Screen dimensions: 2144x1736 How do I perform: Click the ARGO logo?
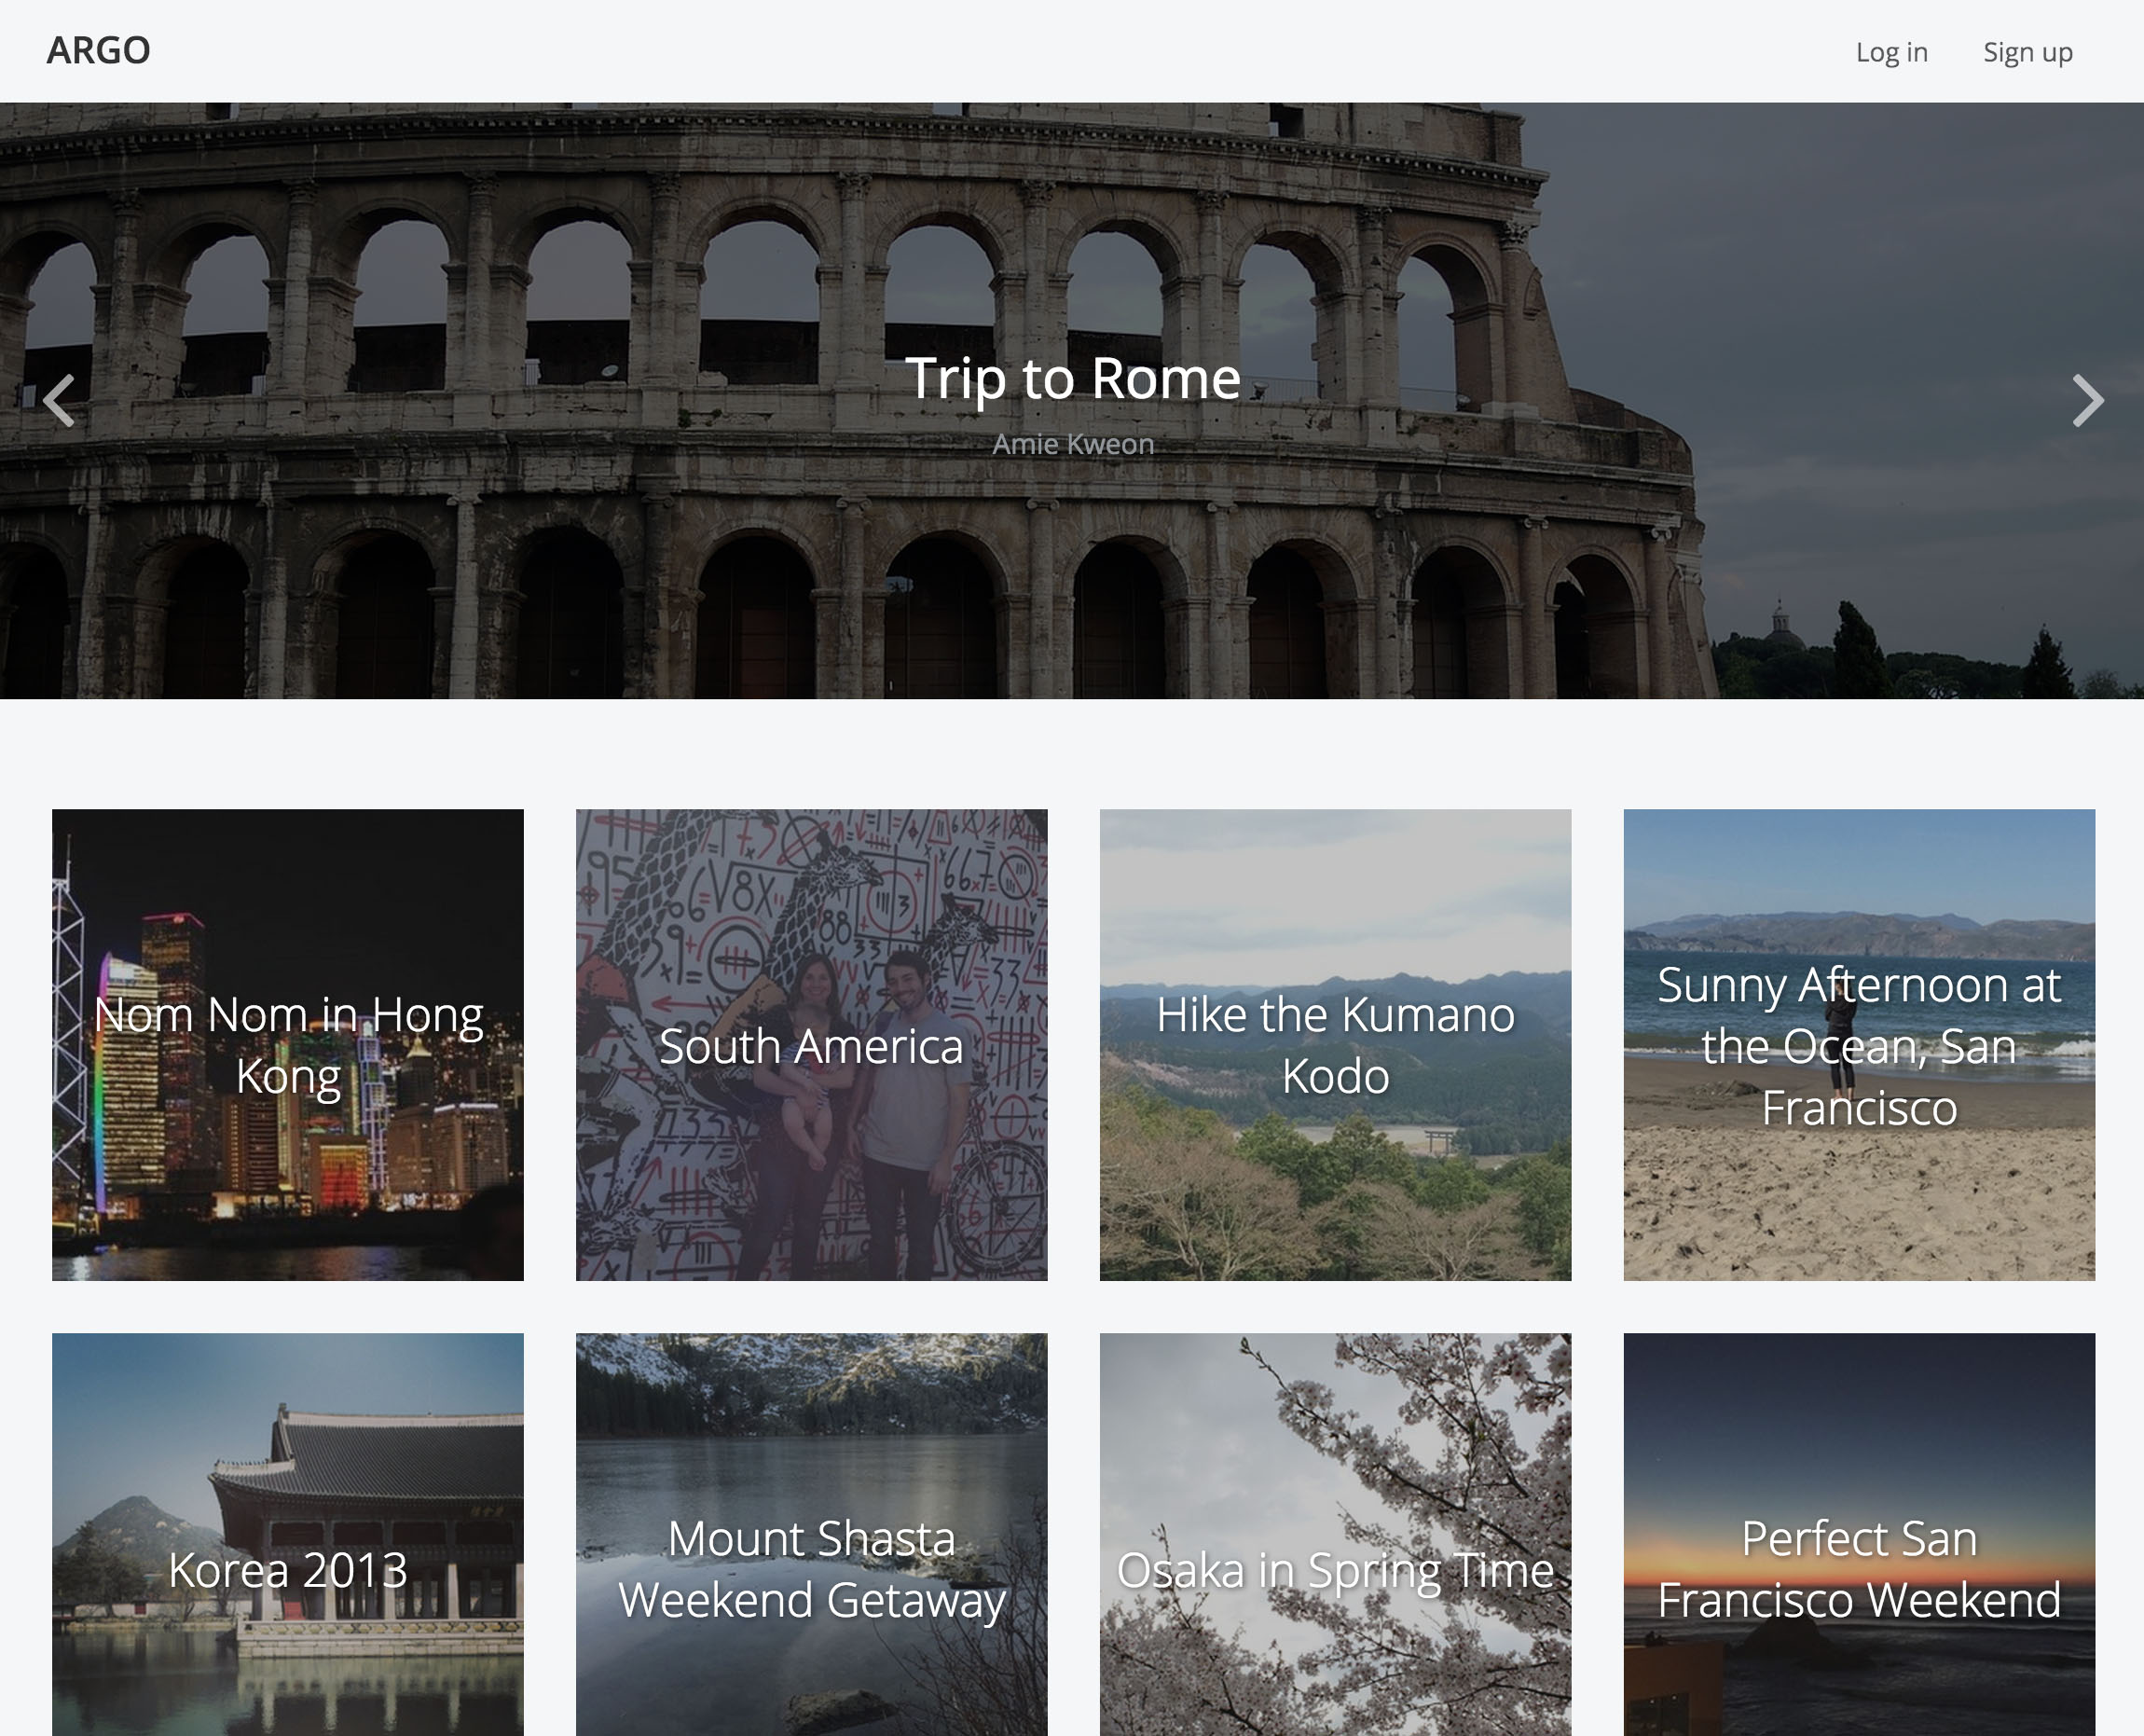tap(98, 50)
